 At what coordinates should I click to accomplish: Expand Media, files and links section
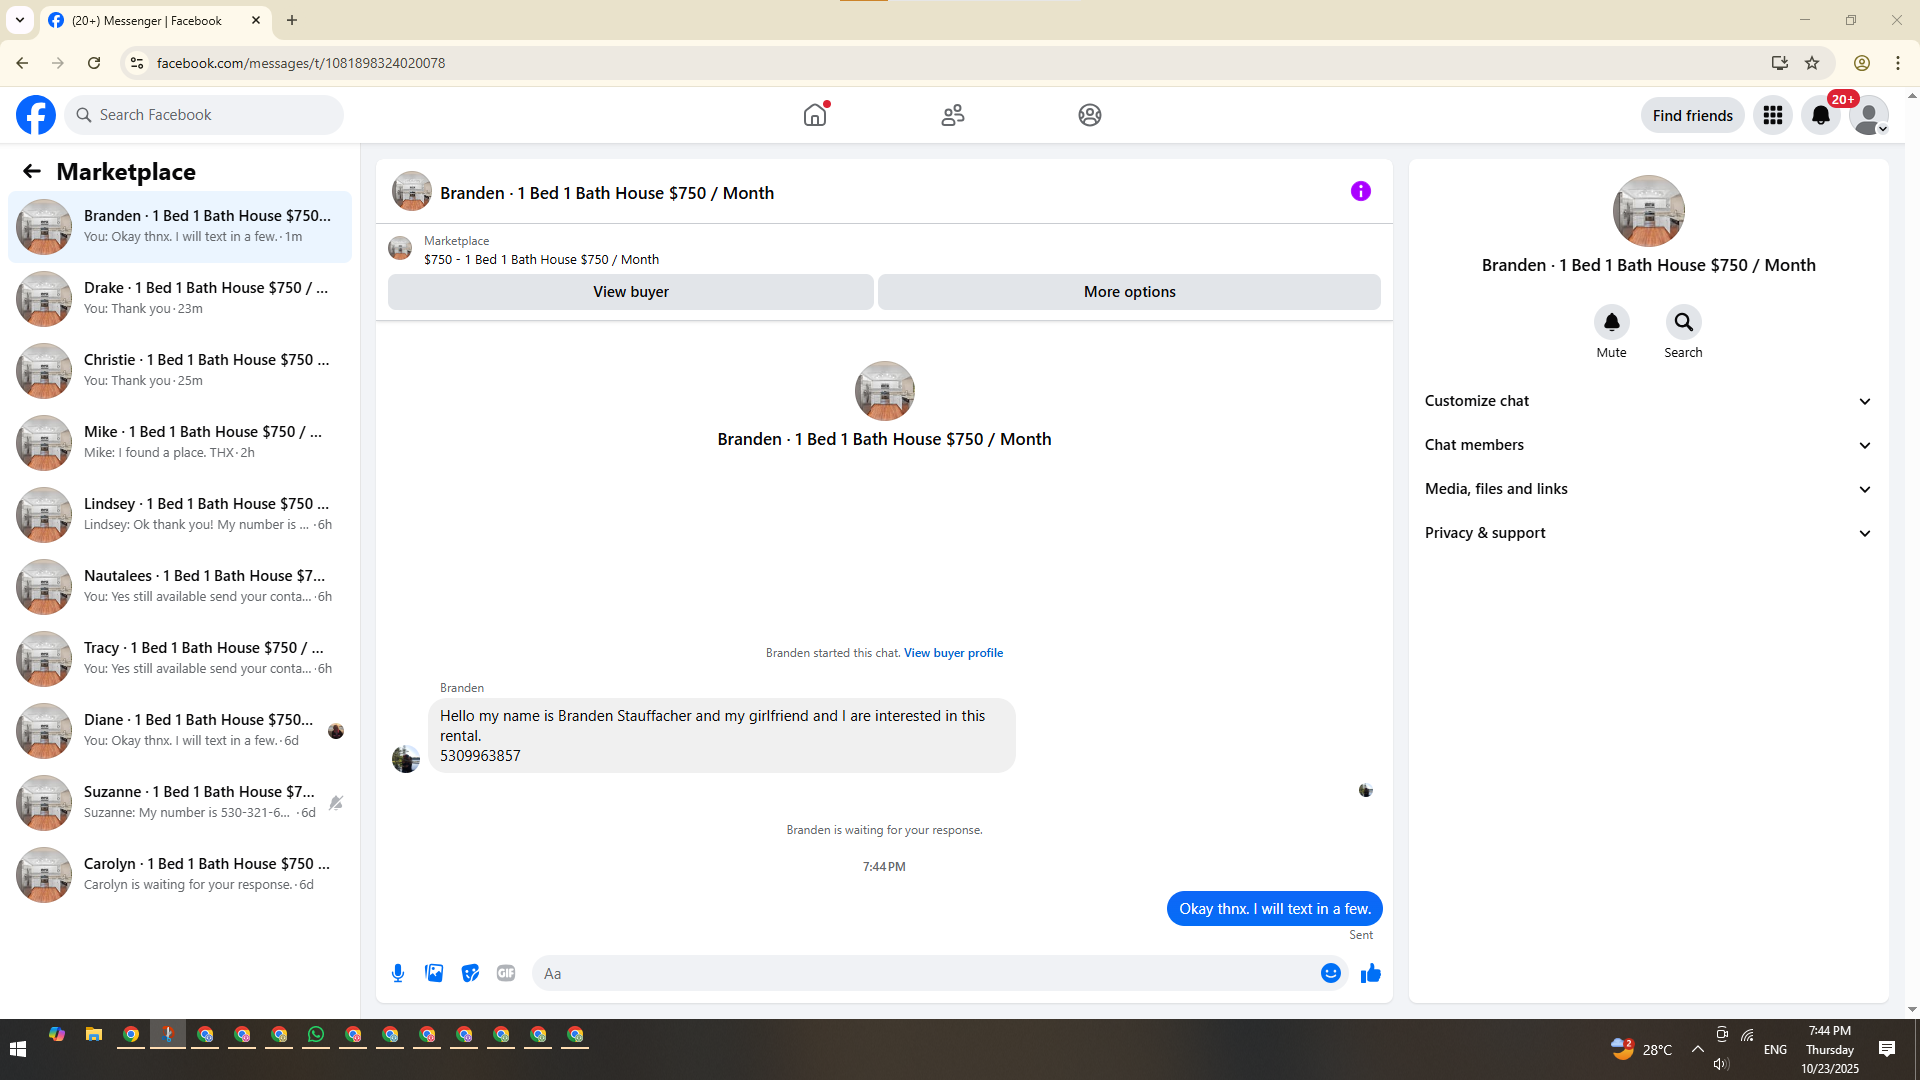click(1647, 489)
